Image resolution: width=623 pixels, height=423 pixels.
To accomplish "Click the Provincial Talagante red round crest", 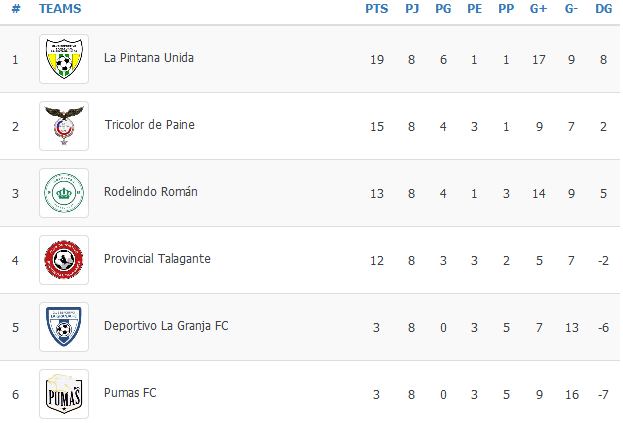I will [64, 260].
